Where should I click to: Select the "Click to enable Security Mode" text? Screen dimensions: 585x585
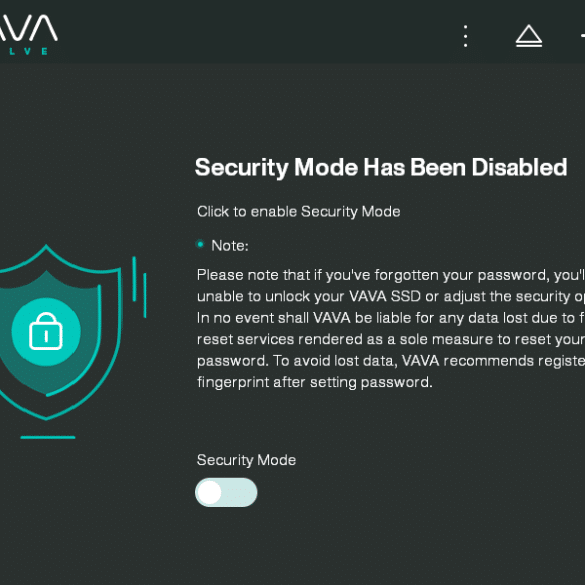click(x=298, y=212)
